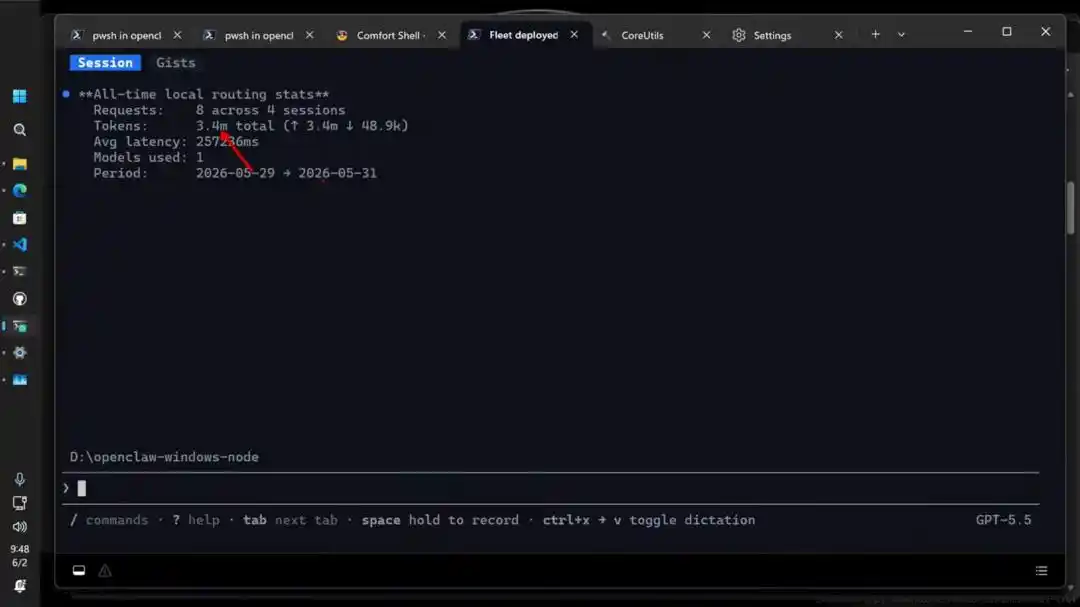The height and width of the screenshot is (607, 1080).
Task: Open Microsoft Store from the taskbar
Action: (x=19, y=218)
